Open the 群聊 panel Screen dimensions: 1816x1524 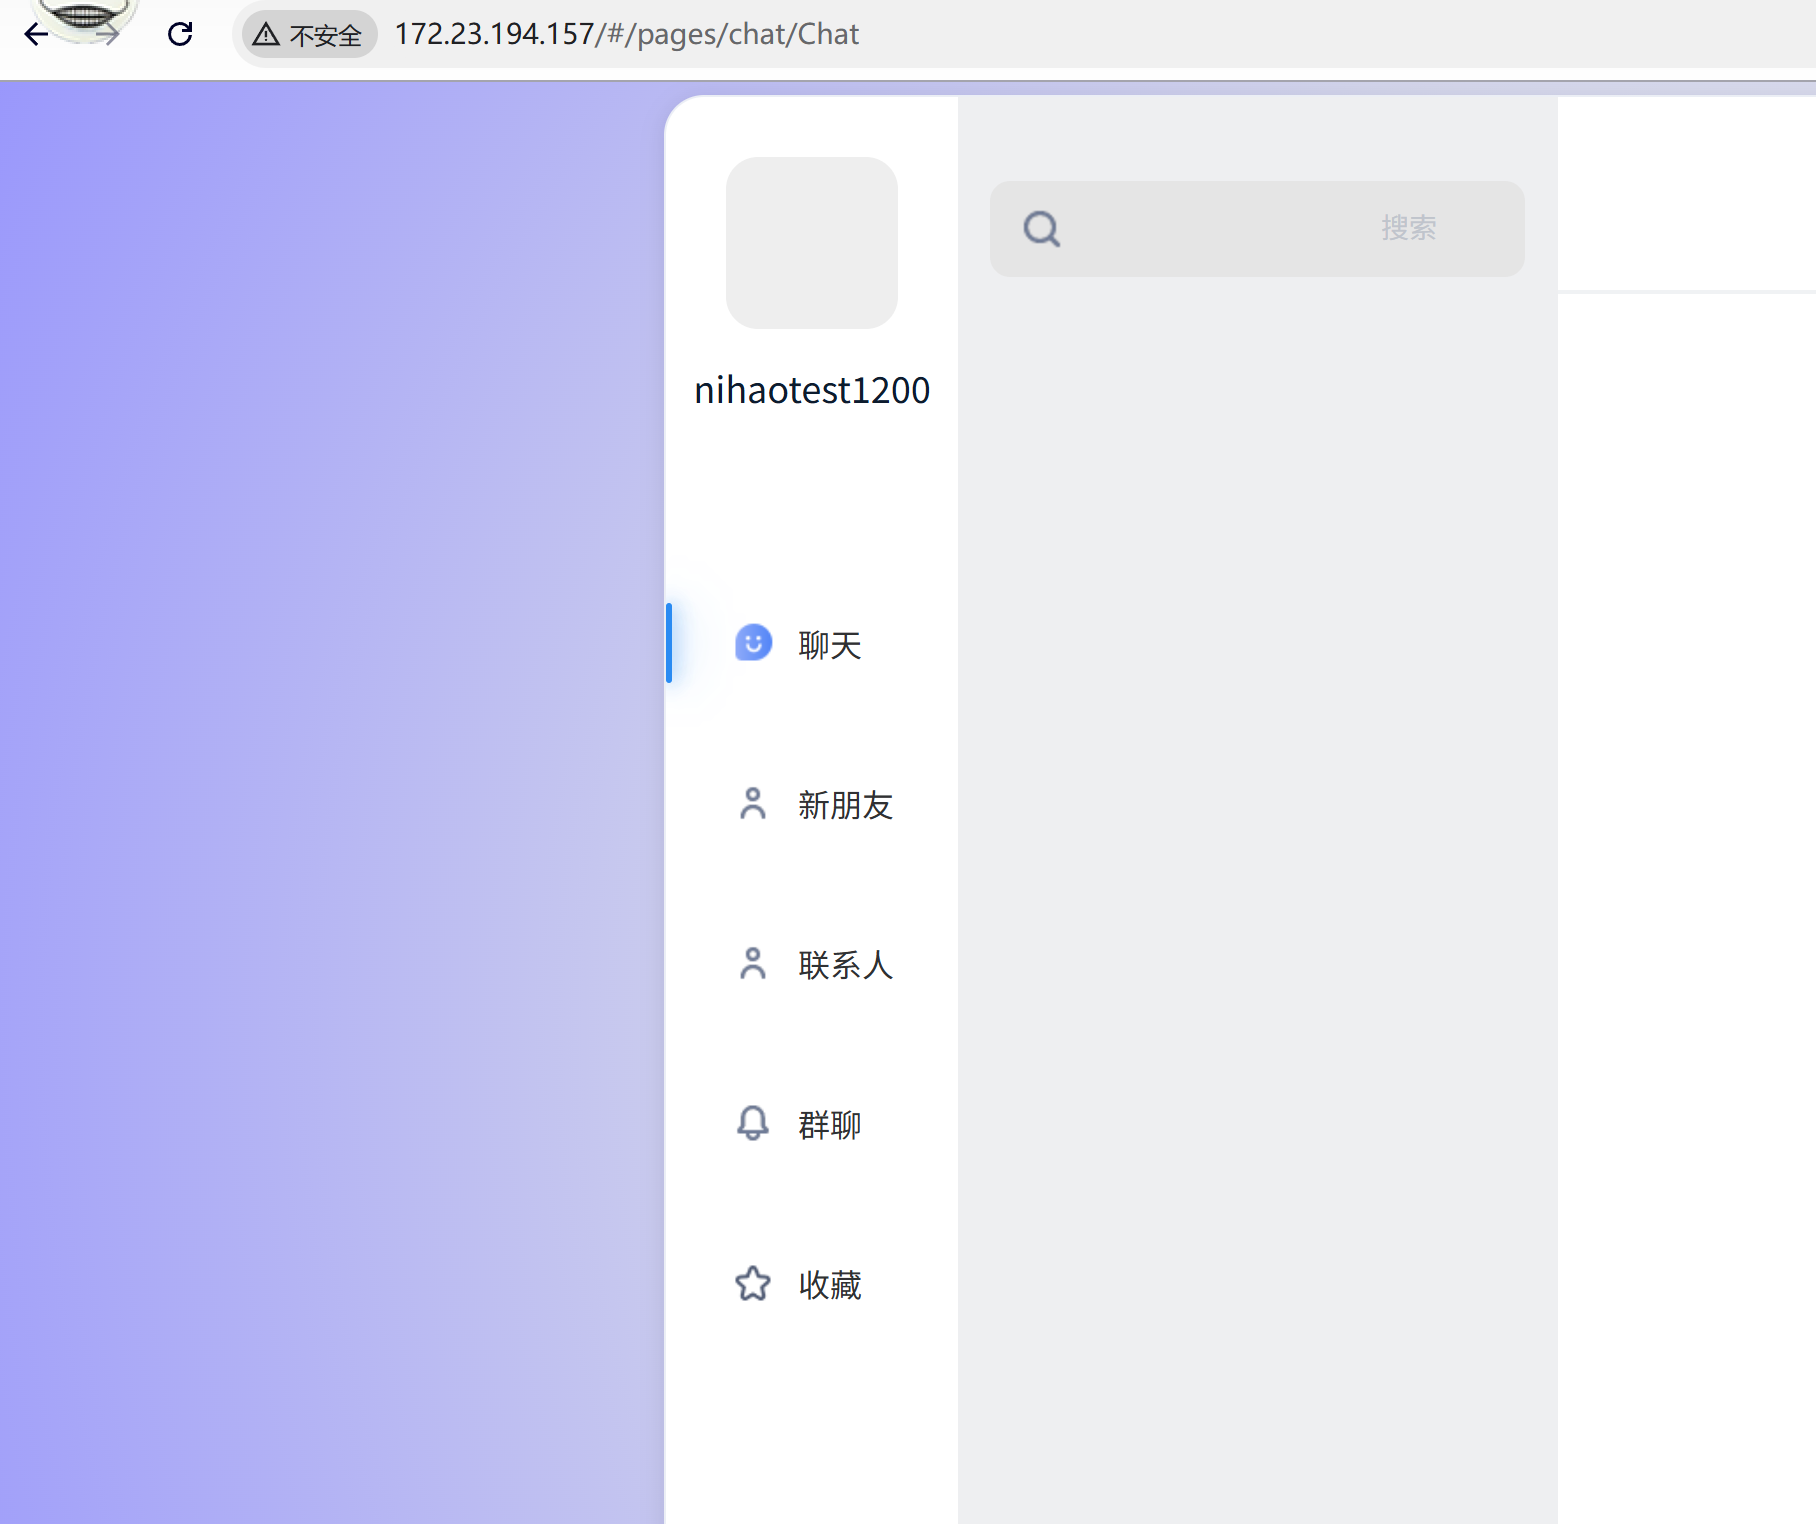tap(829, 1124)
